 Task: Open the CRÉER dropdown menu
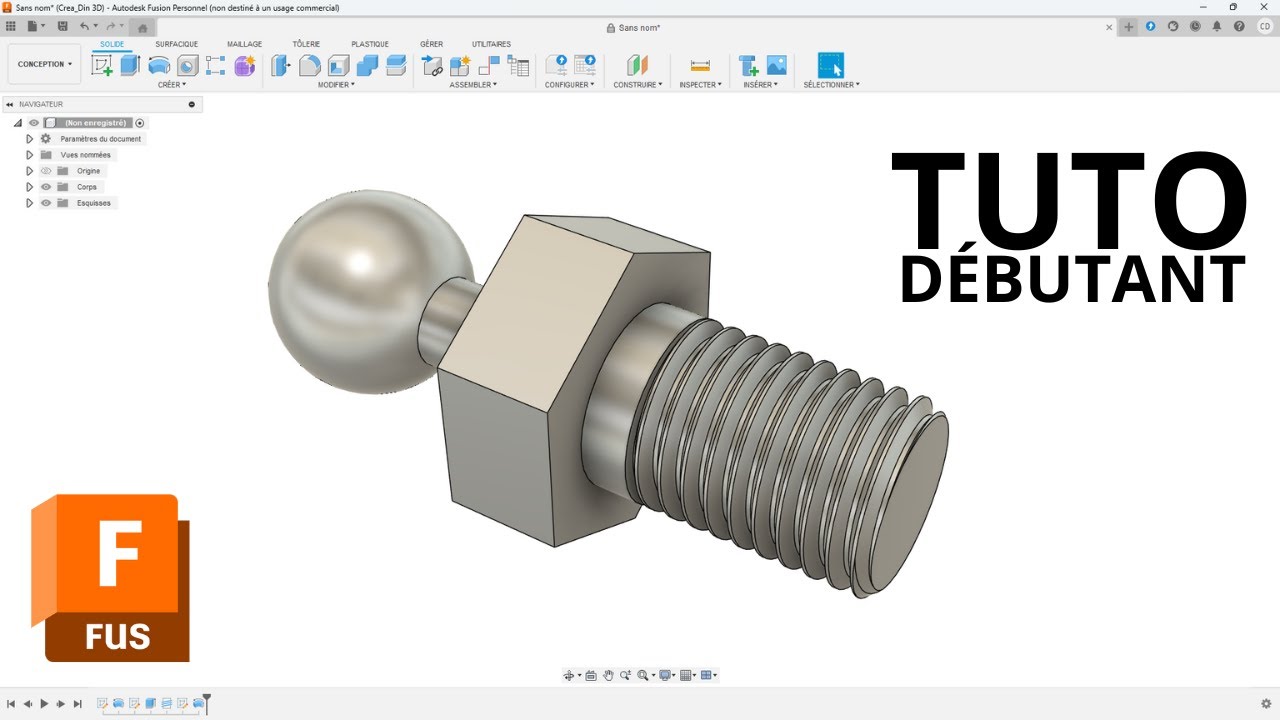point(171,85)
